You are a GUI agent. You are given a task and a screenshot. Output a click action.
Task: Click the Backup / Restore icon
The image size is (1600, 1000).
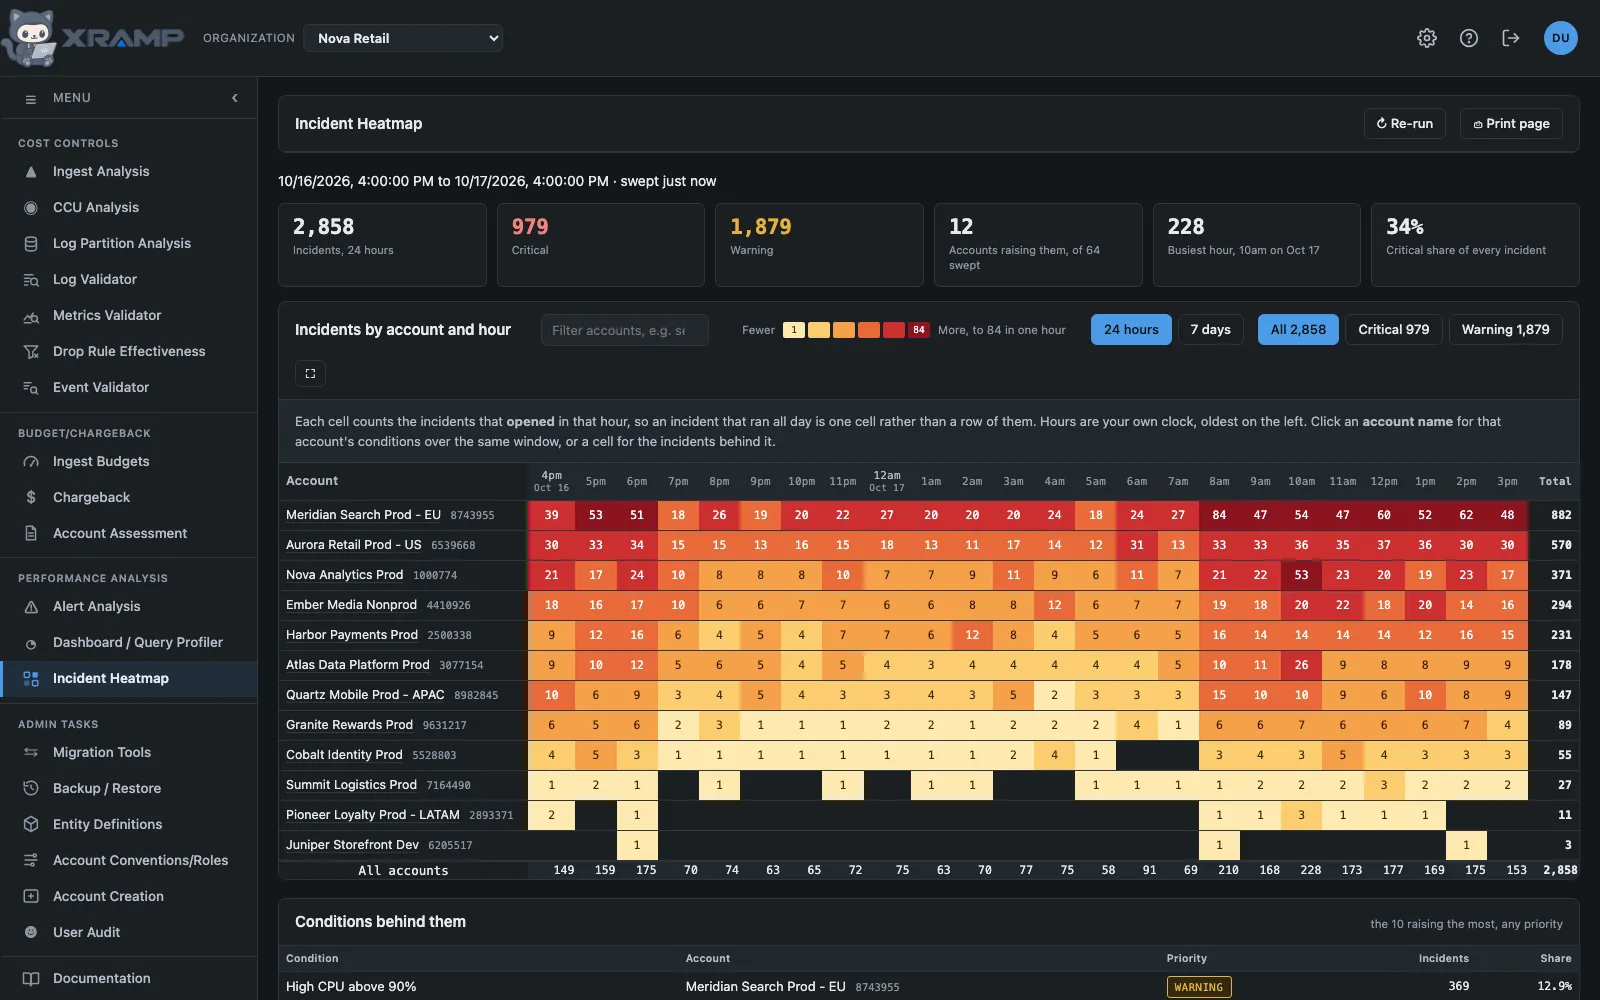click(31, 789)
